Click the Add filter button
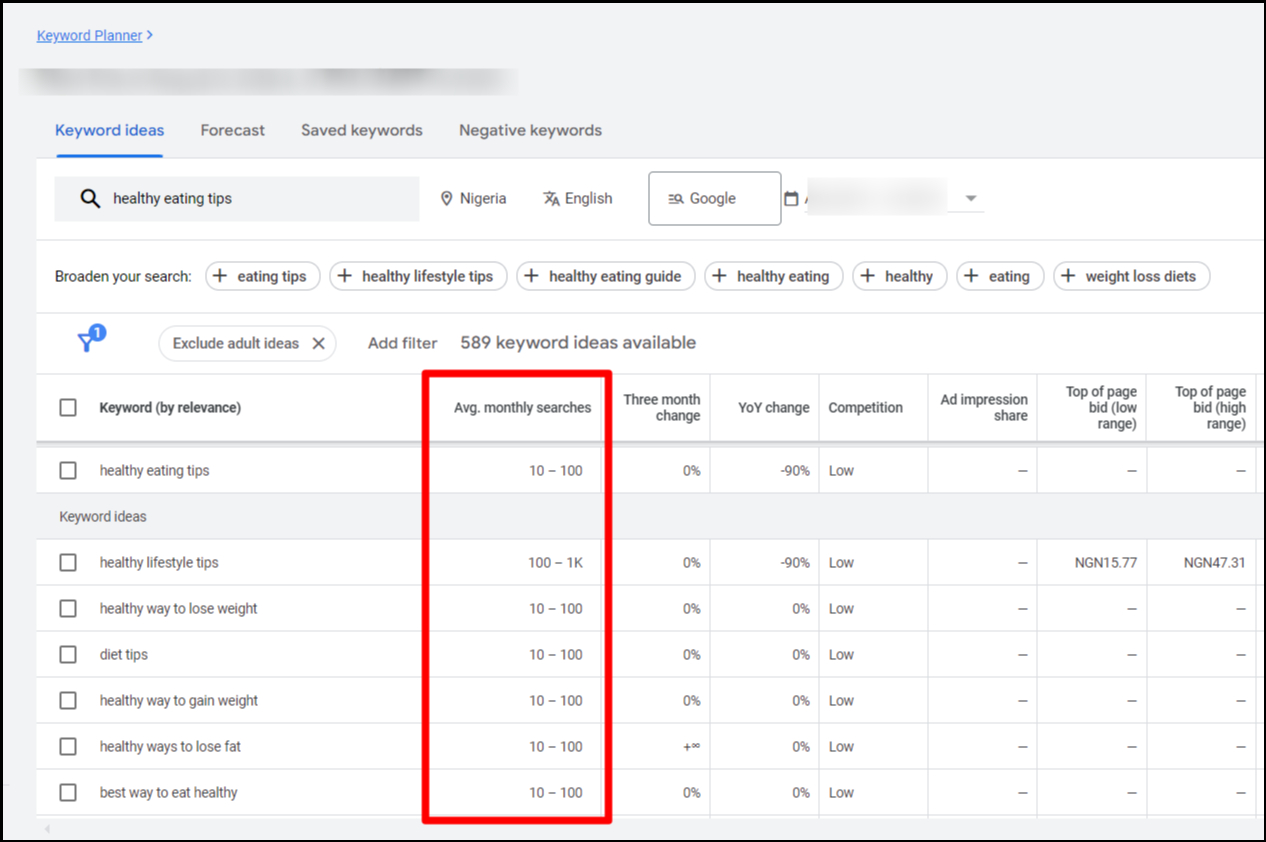Image resolution: width=1266 pixels, height=842 pixels. pyautogui.click(x=402, y=343)
